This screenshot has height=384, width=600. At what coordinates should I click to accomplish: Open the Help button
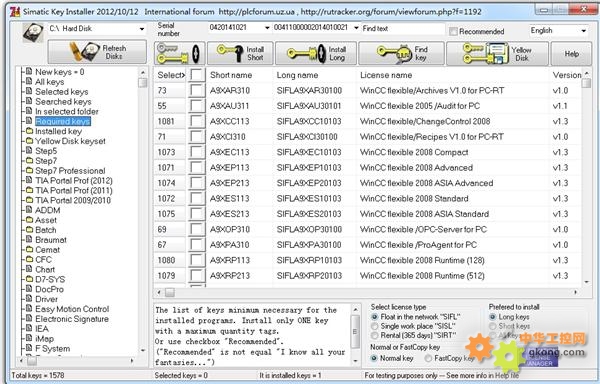click(x=571, y=54)
